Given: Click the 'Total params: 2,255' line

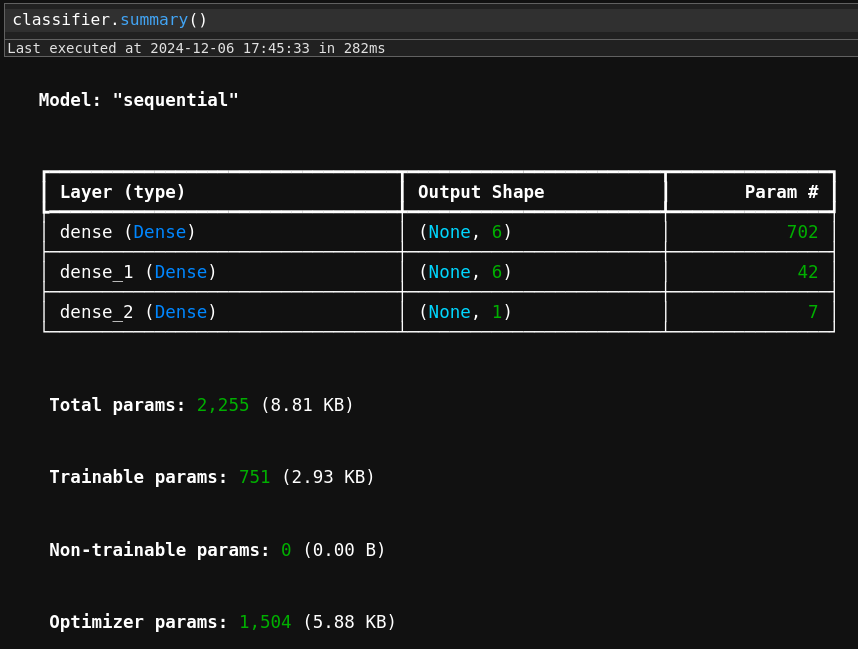Looking at the screenshot, I should [x=201, y=405].
